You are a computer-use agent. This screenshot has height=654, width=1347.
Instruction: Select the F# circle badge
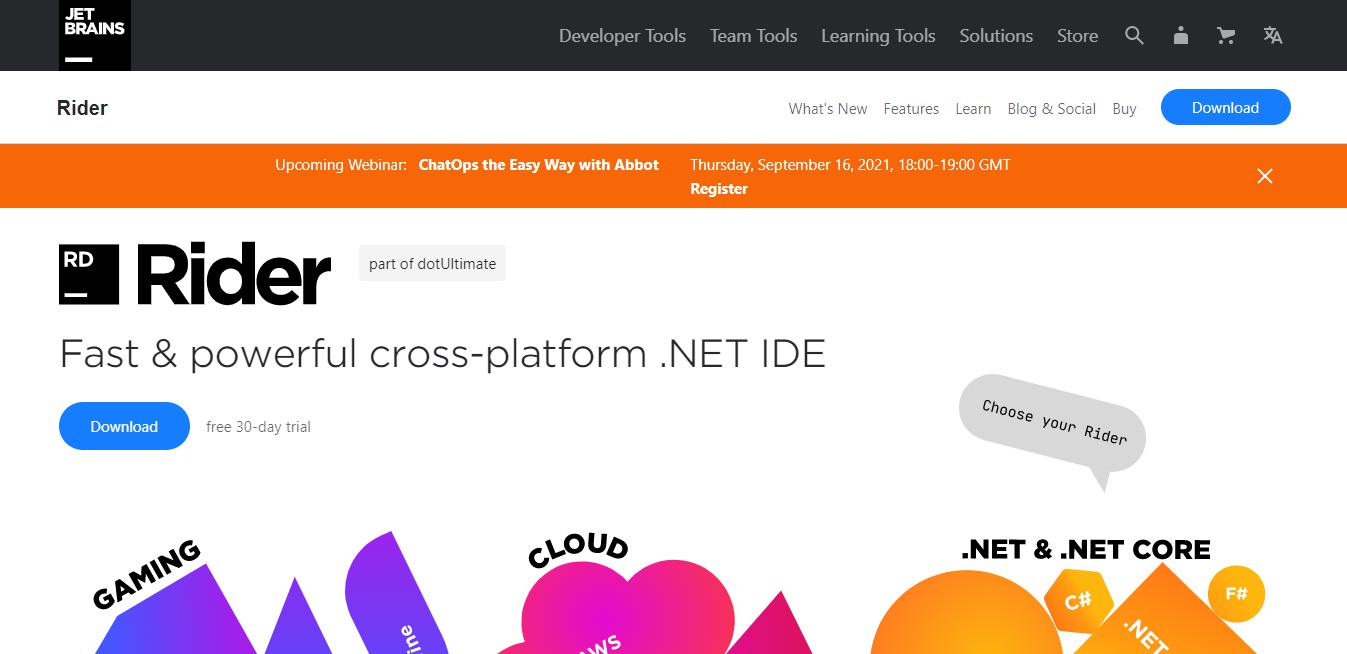[1237, 593]
